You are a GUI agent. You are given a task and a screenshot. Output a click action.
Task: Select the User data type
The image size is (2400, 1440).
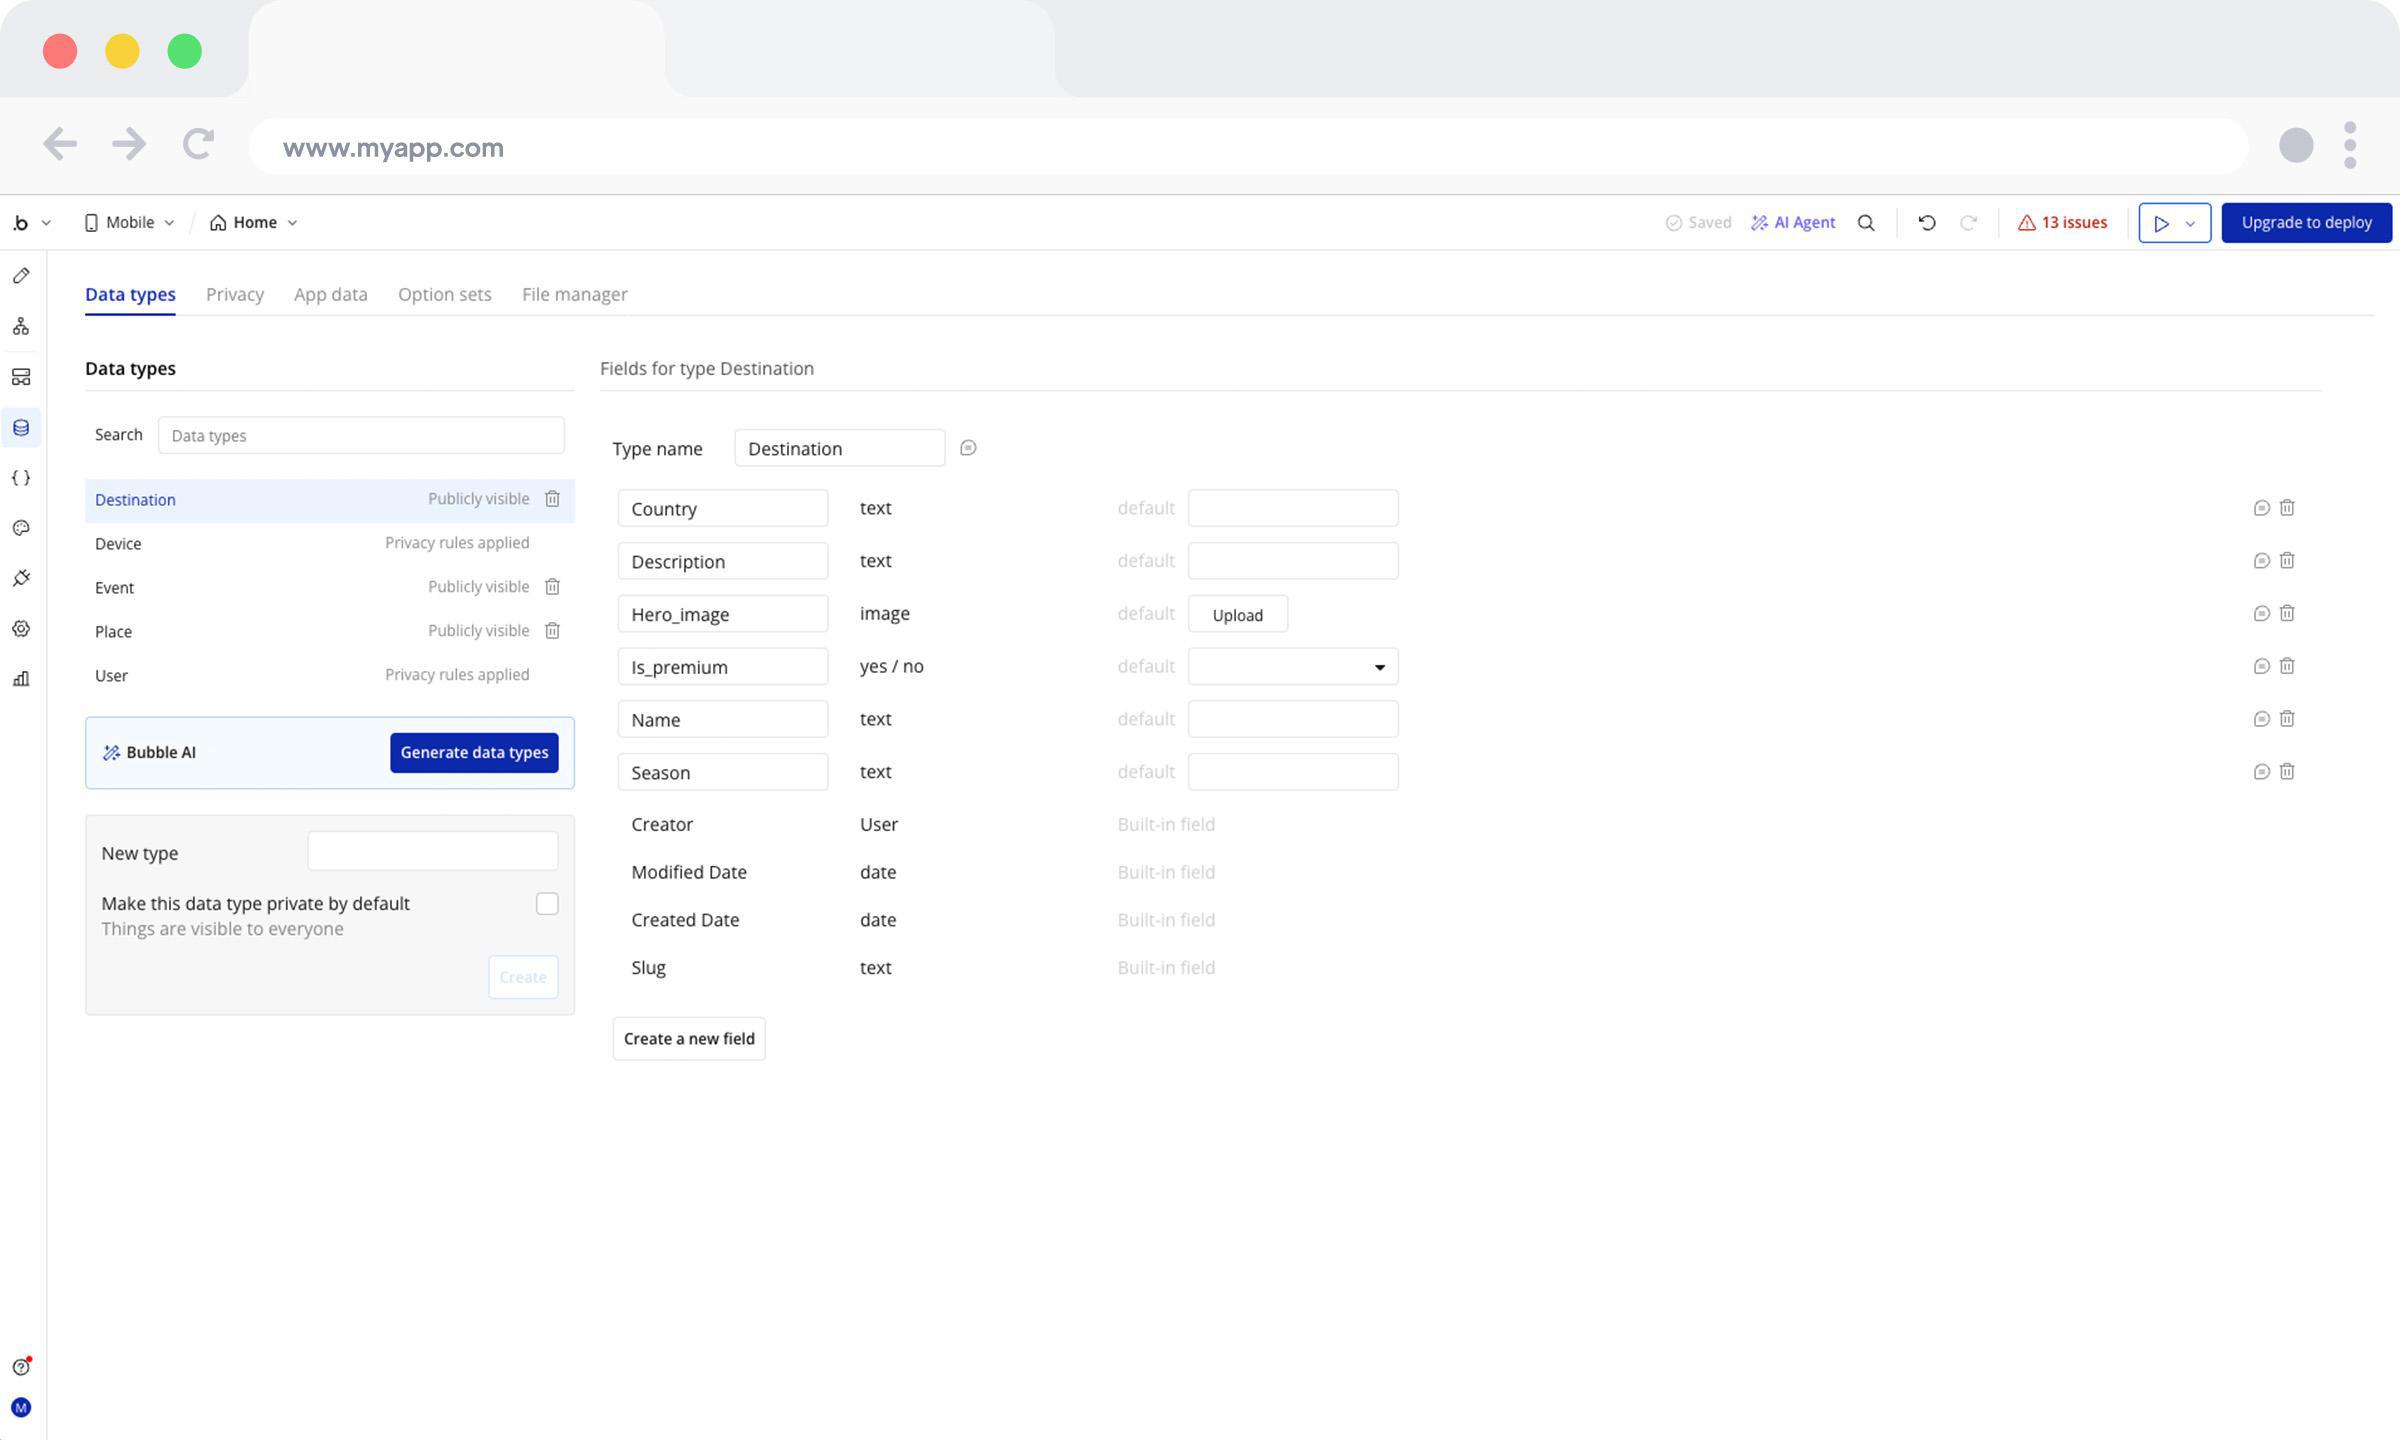click(x=111, y=676)
